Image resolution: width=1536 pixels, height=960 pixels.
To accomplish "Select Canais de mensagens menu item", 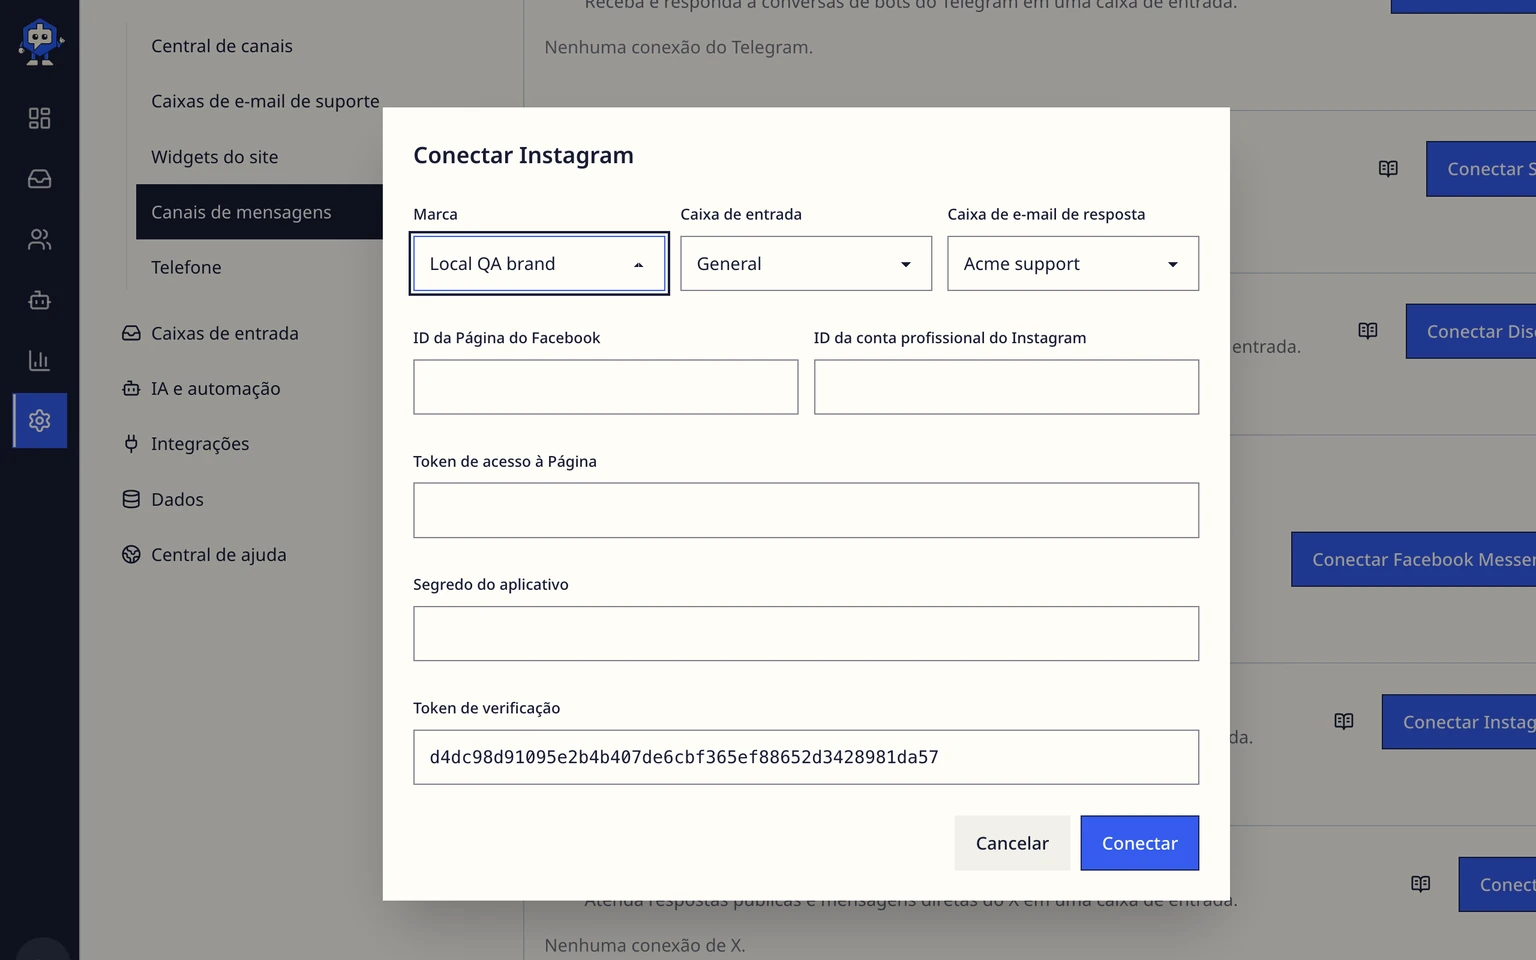I will tap(259, 212).
